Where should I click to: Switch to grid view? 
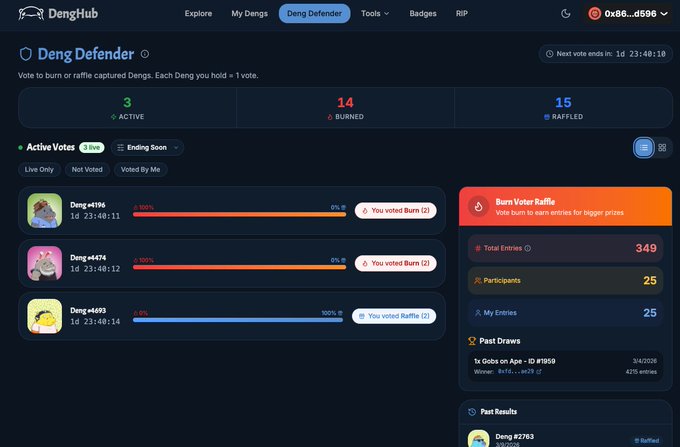(x=662, y=148)
